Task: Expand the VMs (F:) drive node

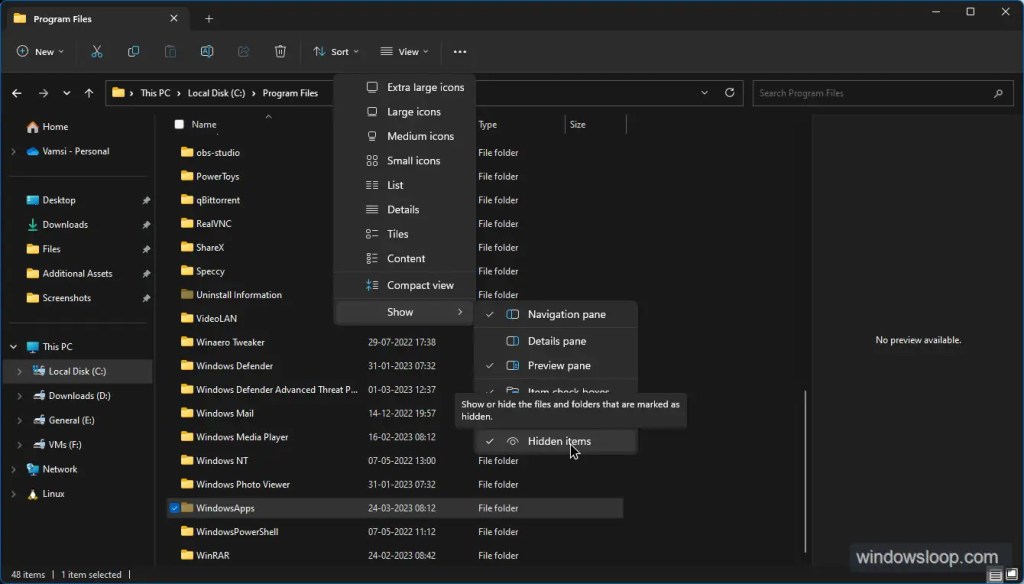Action: (x=19, y=445)
